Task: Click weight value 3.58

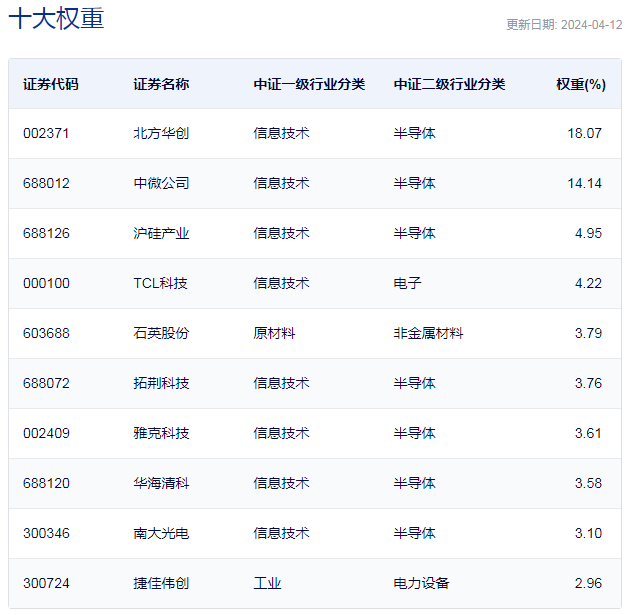Action: coord(588,483)
